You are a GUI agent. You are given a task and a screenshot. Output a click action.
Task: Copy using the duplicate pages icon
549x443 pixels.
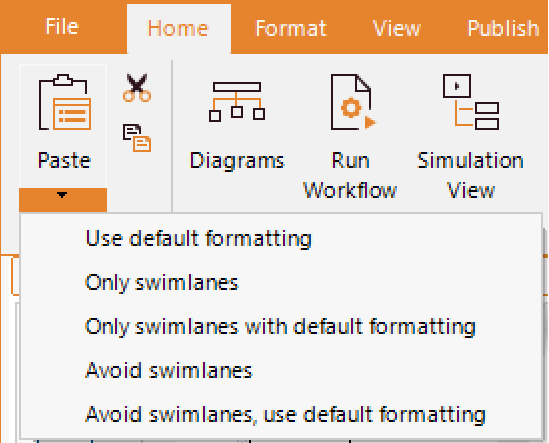(137, 138)
